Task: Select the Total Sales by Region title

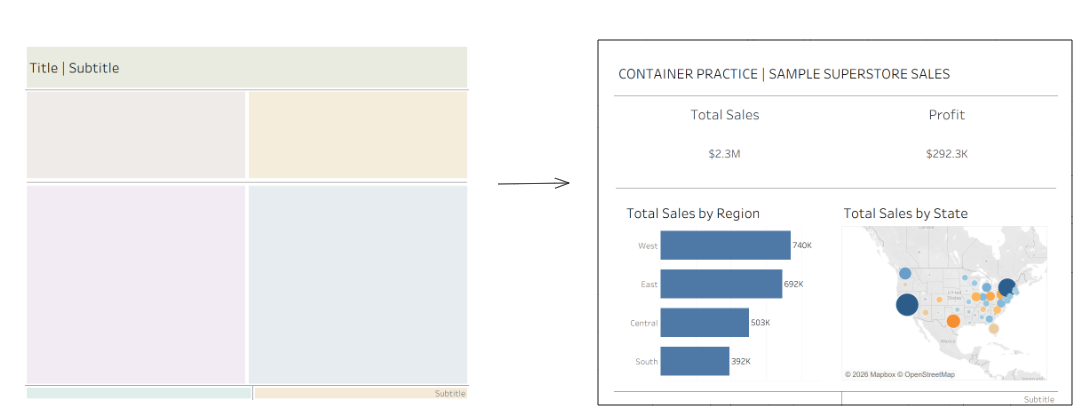Action: [693, 213]
